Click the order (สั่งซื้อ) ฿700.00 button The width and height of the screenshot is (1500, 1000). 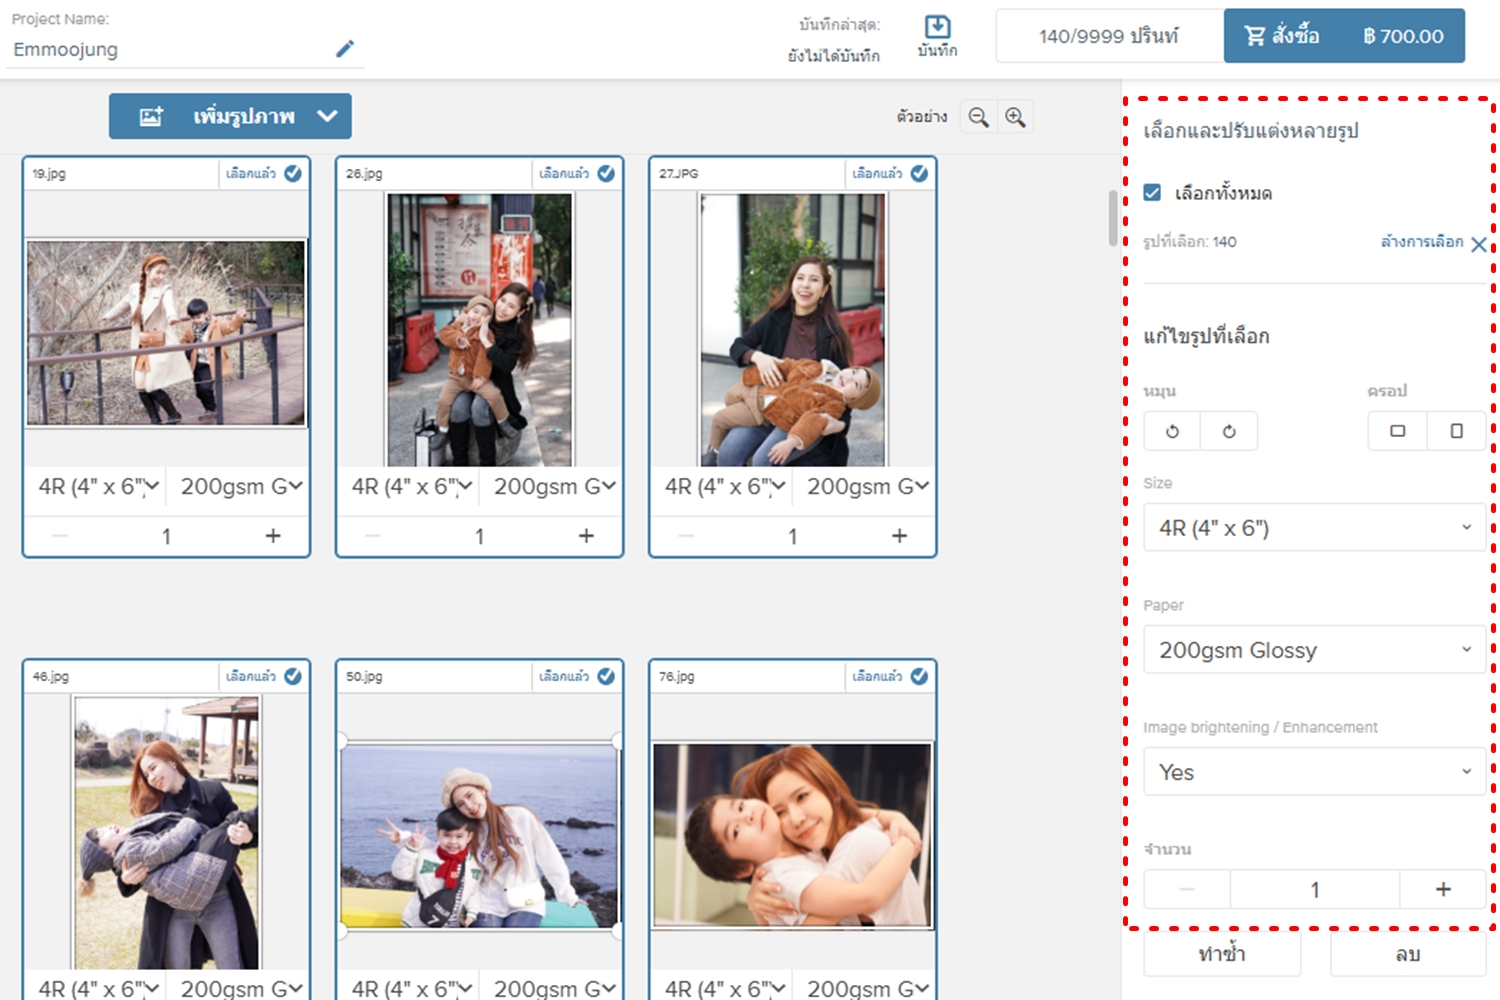coord(1344,36)
